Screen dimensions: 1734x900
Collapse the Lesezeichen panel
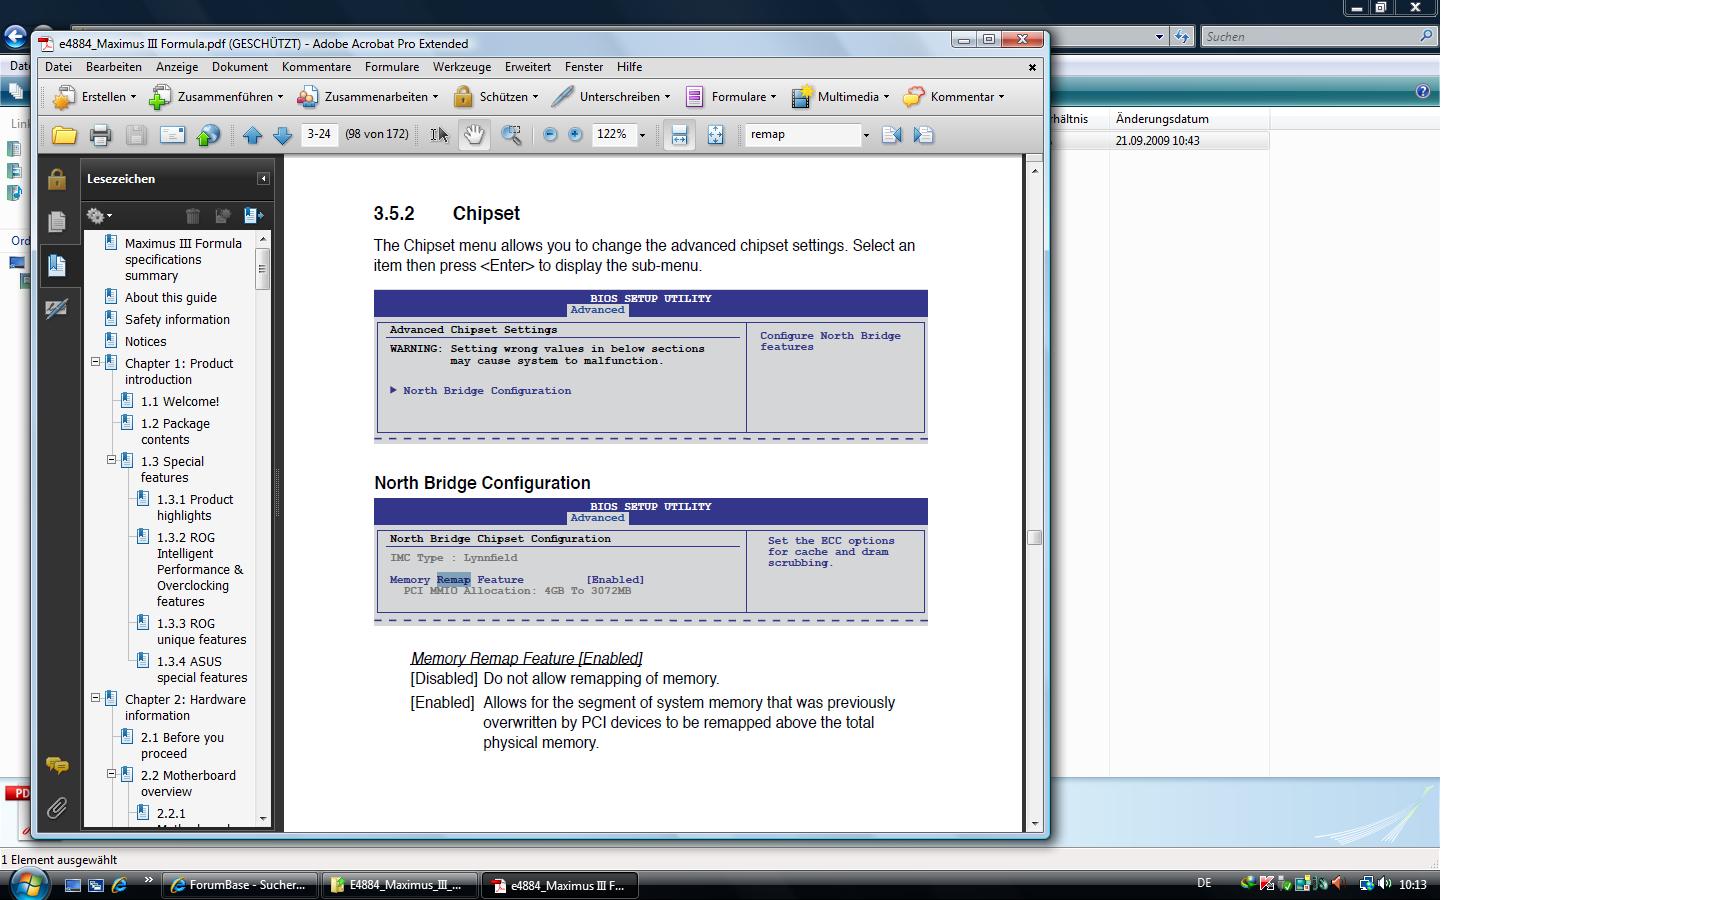click(263, 179)
